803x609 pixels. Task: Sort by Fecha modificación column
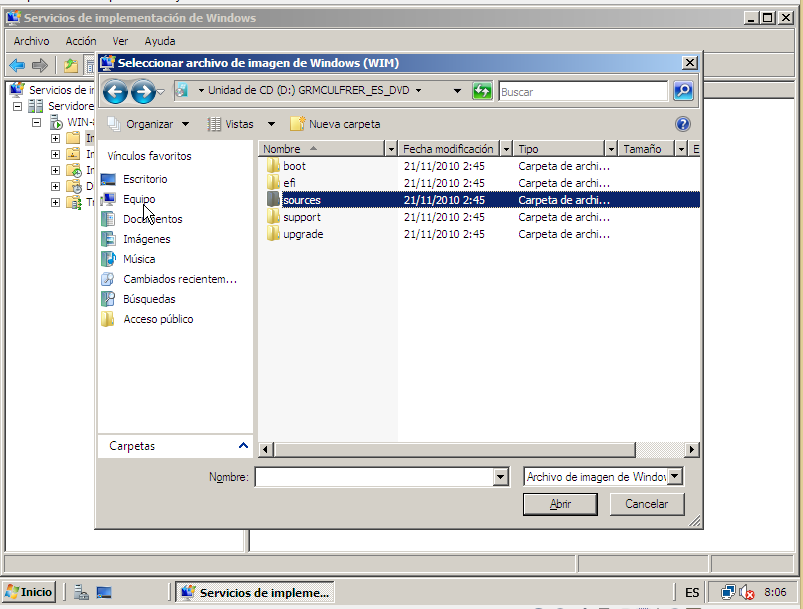pos(449,149)
